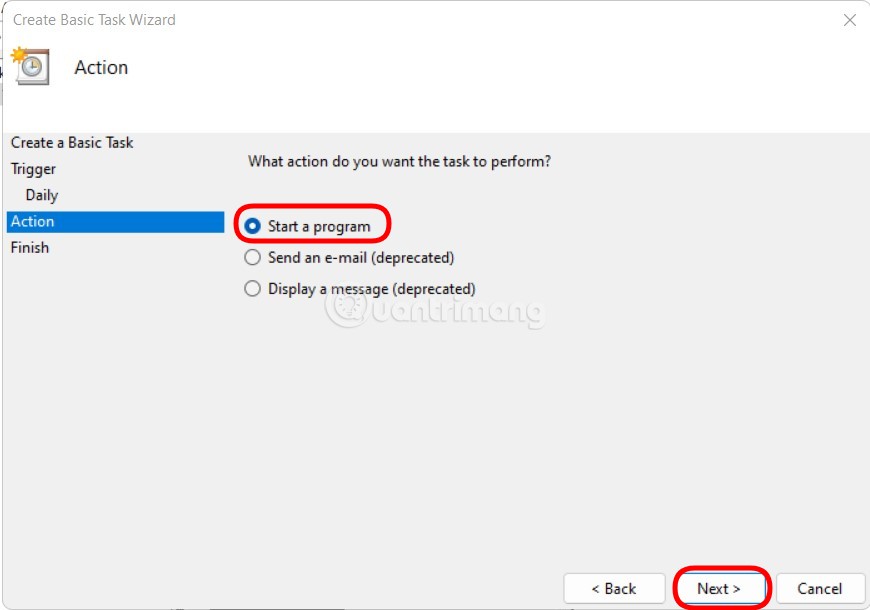Go back with the '< Back' button
The height and width of the screenshot is (610, 870).
pos(614,588)
